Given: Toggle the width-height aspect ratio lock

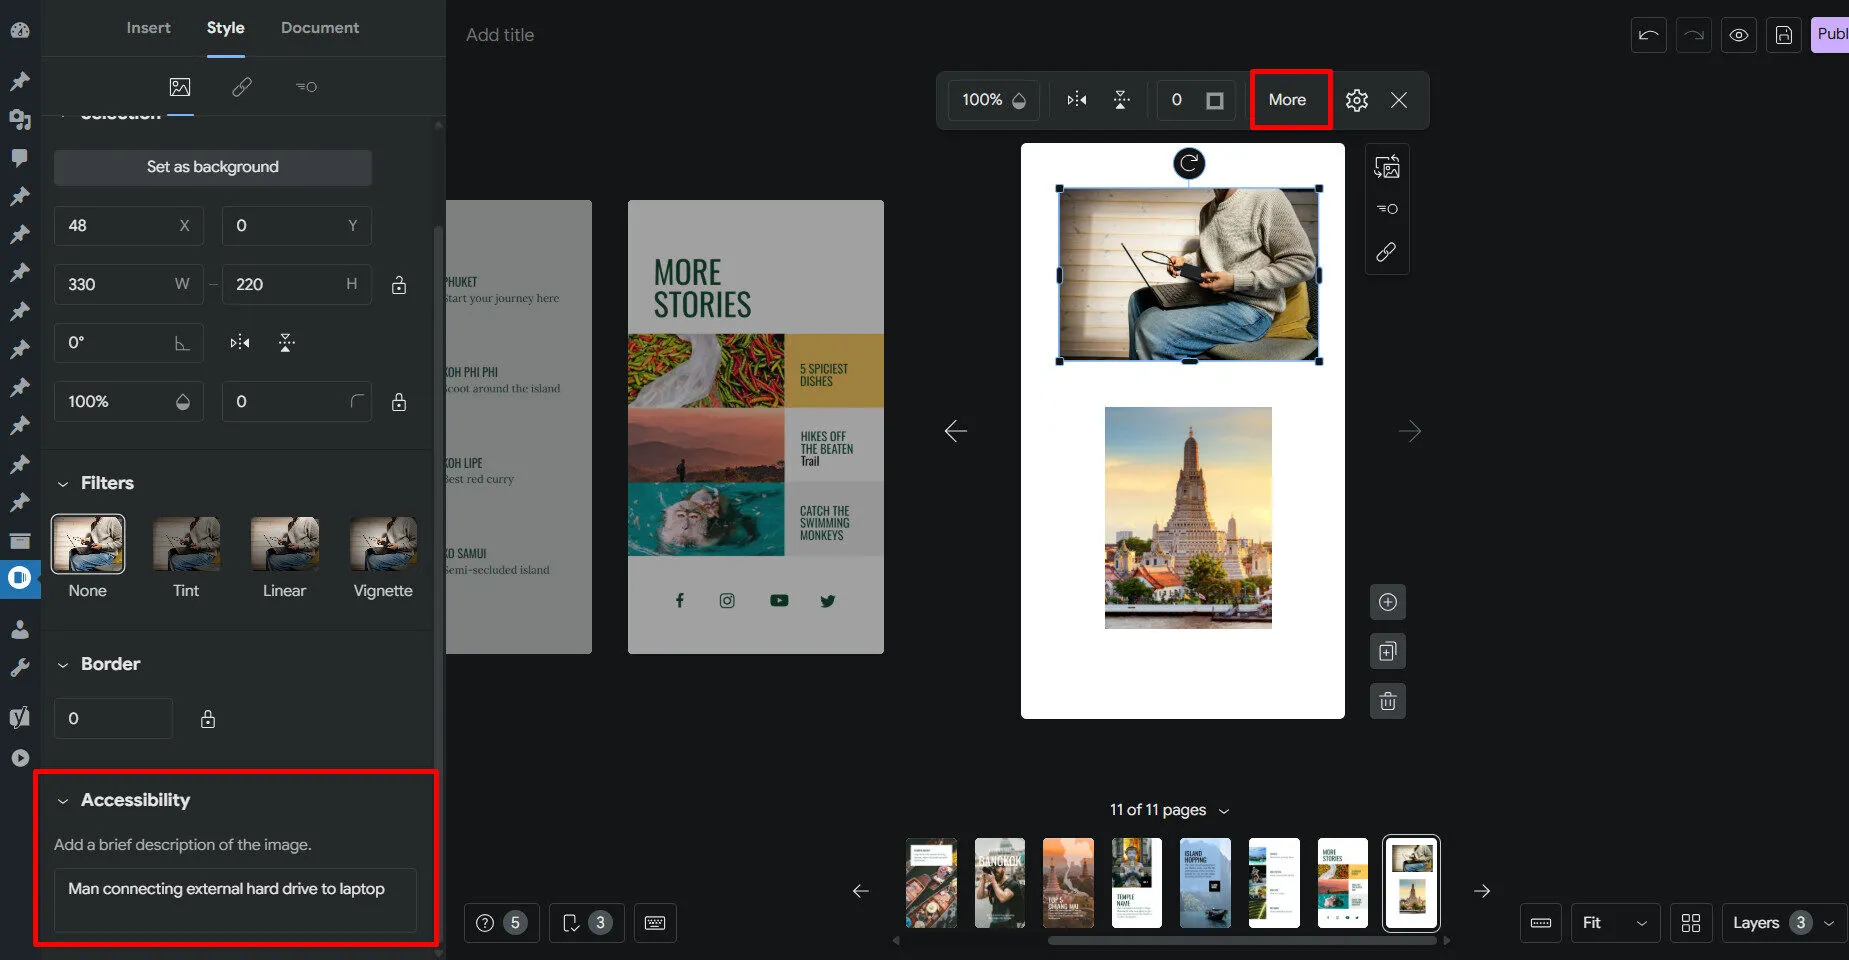Looking at the screenshot, I should click(x=399, y=285).
